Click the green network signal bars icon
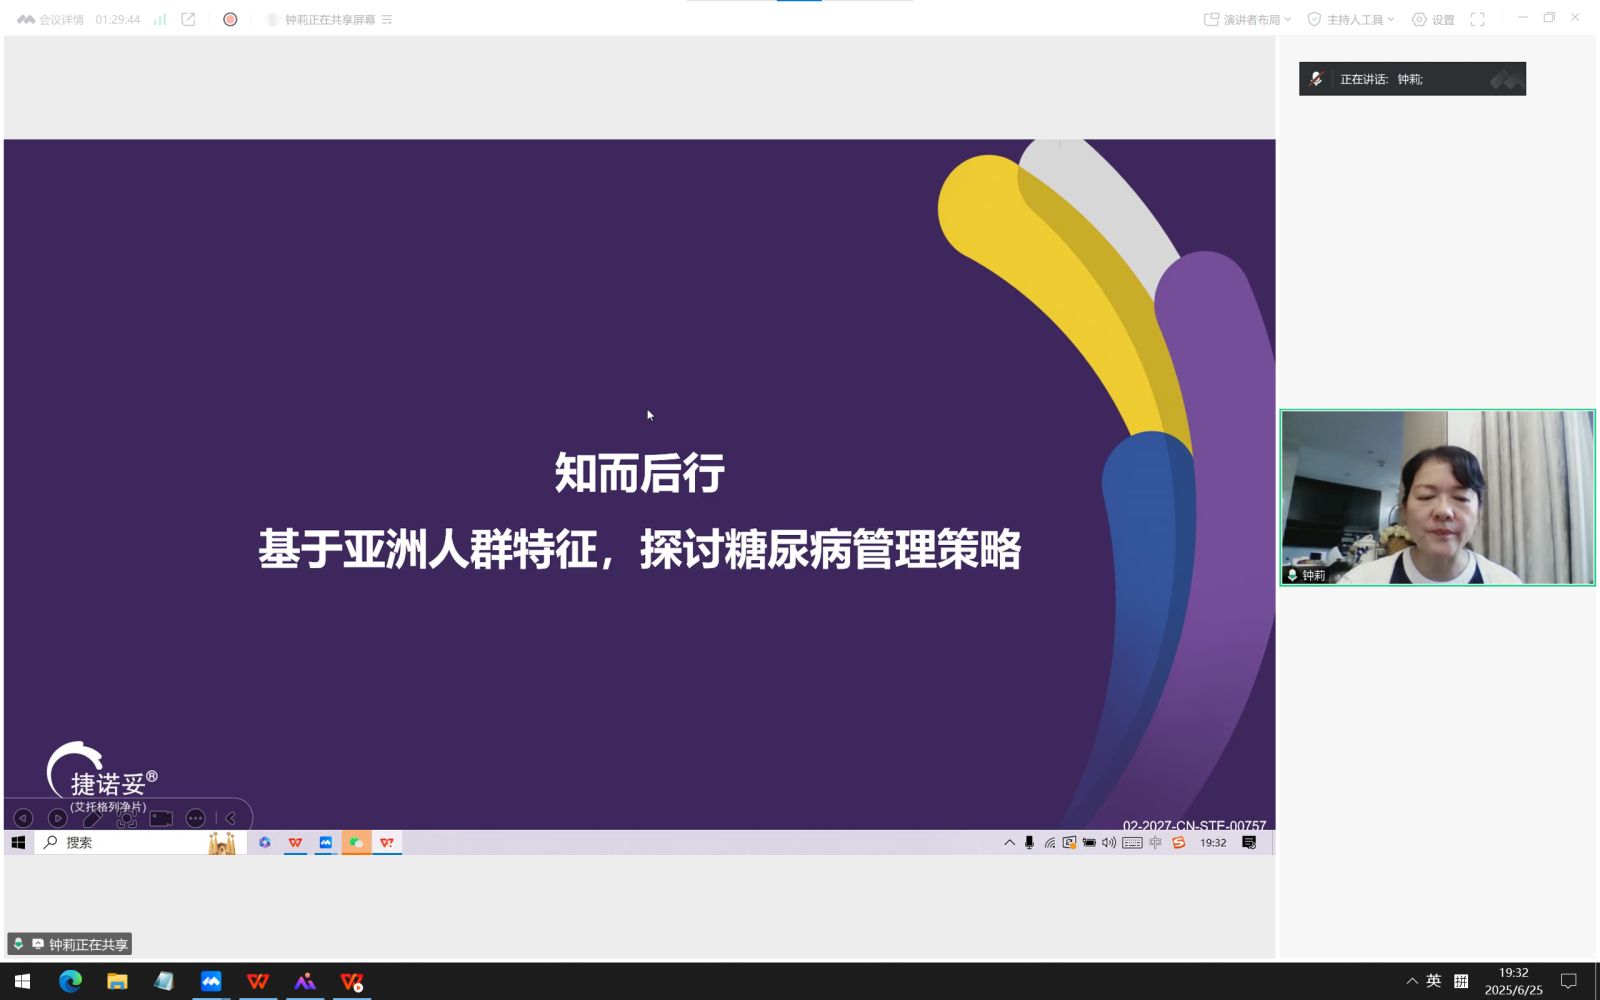The height and width of the screenshot is (1000, 1600). (x=160, y=19)
